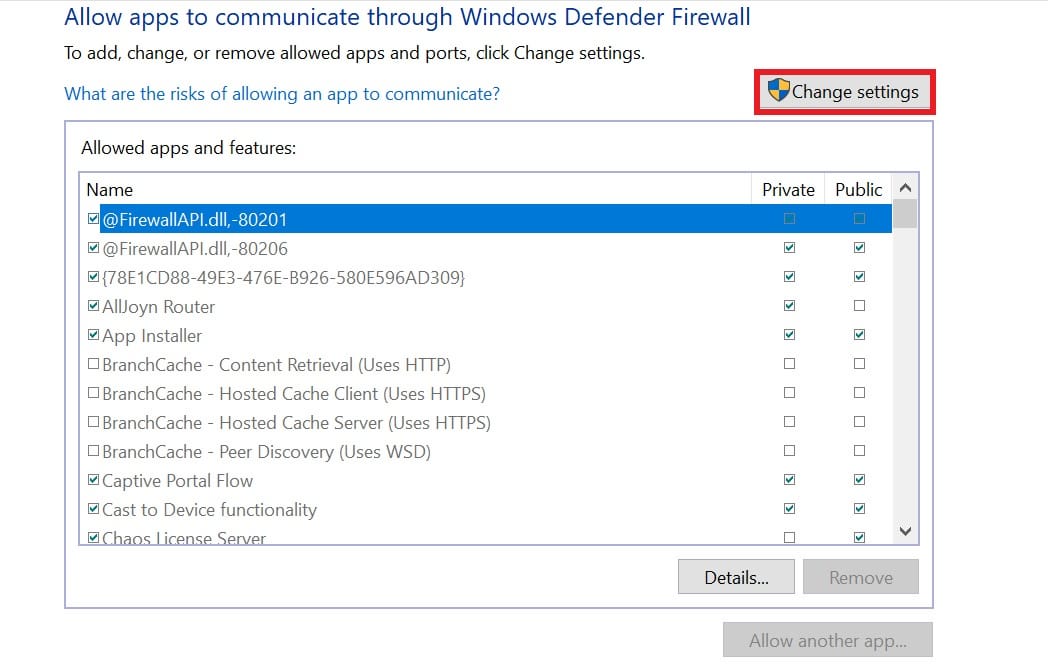Uncheck the name checkbox for @FirewallAPI.dll,-80206
Viewport: 1048px width, 669px height.
(94, 248)
